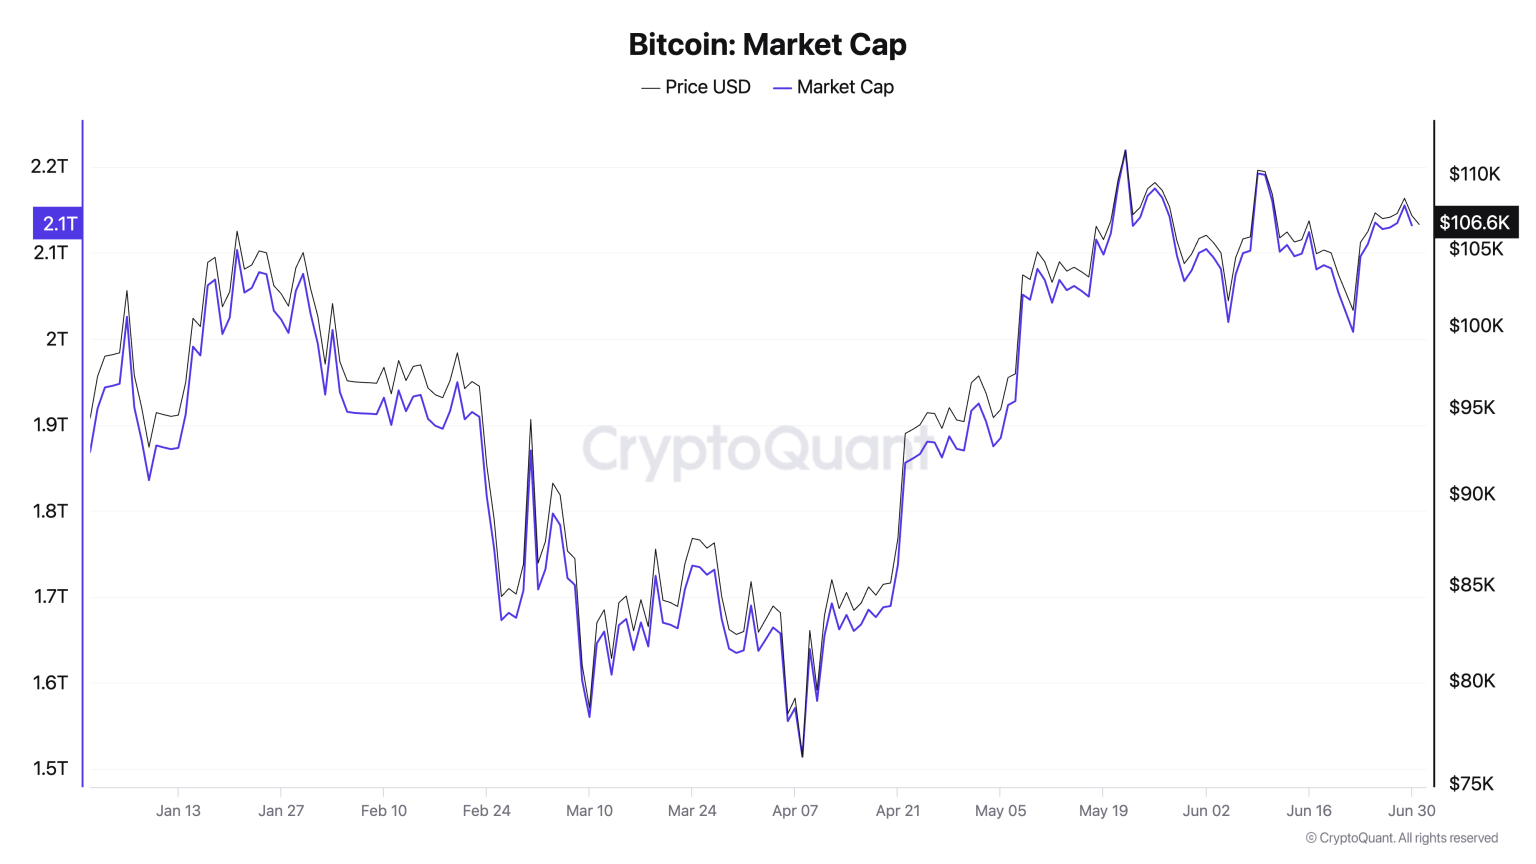The image size is (1536, 864).
Task: Click the 2.2T left axis label
Action: point(49,166)
